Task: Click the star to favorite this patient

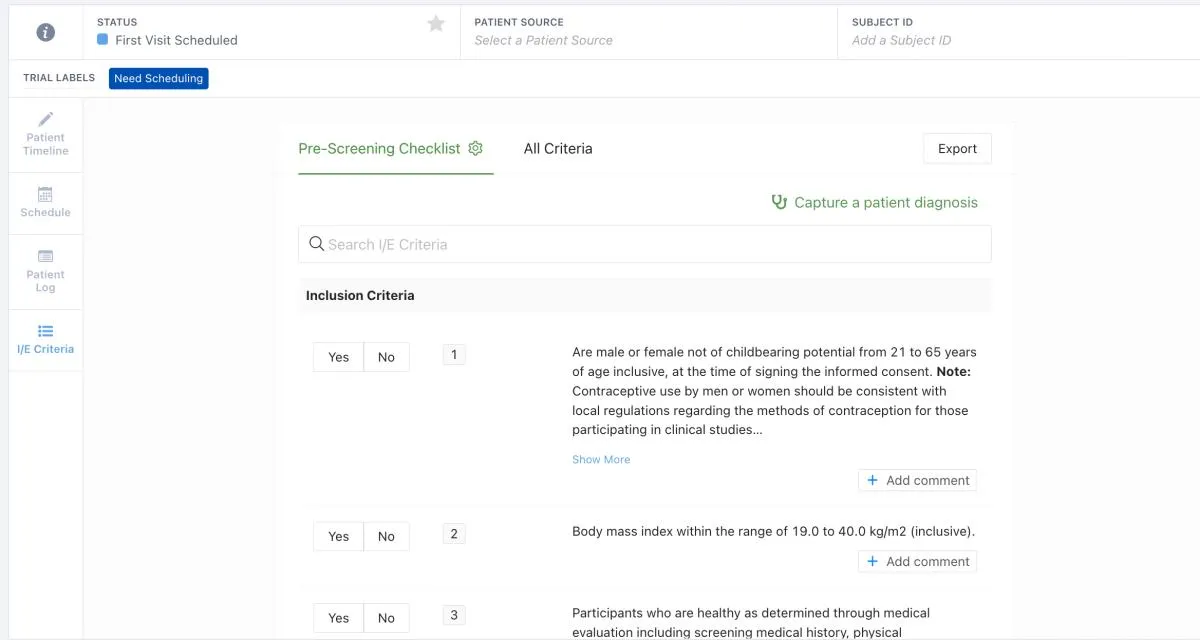Action: [435, 21]
